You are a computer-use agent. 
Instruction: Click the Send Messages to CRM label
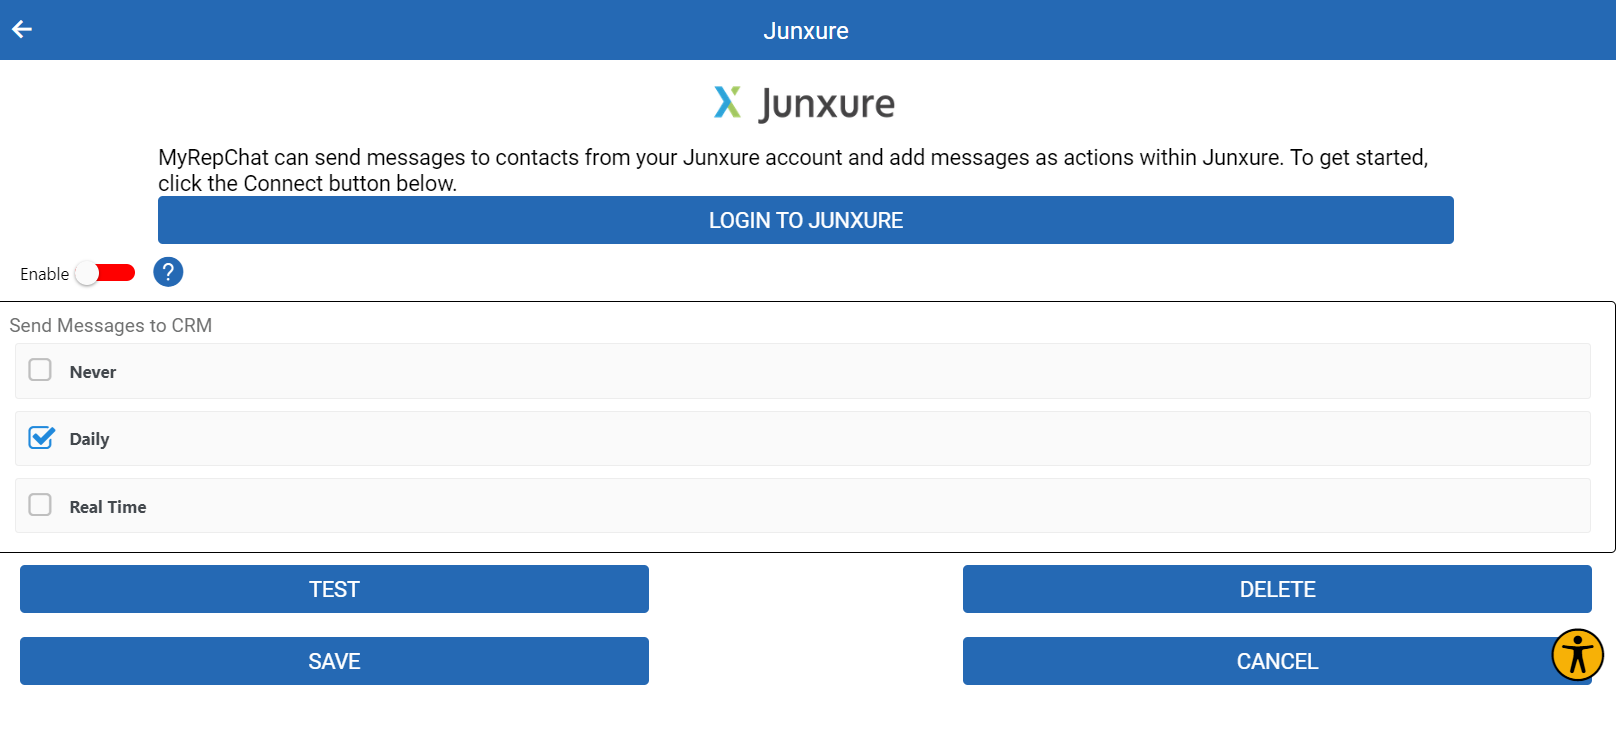(x=111, y=325)
